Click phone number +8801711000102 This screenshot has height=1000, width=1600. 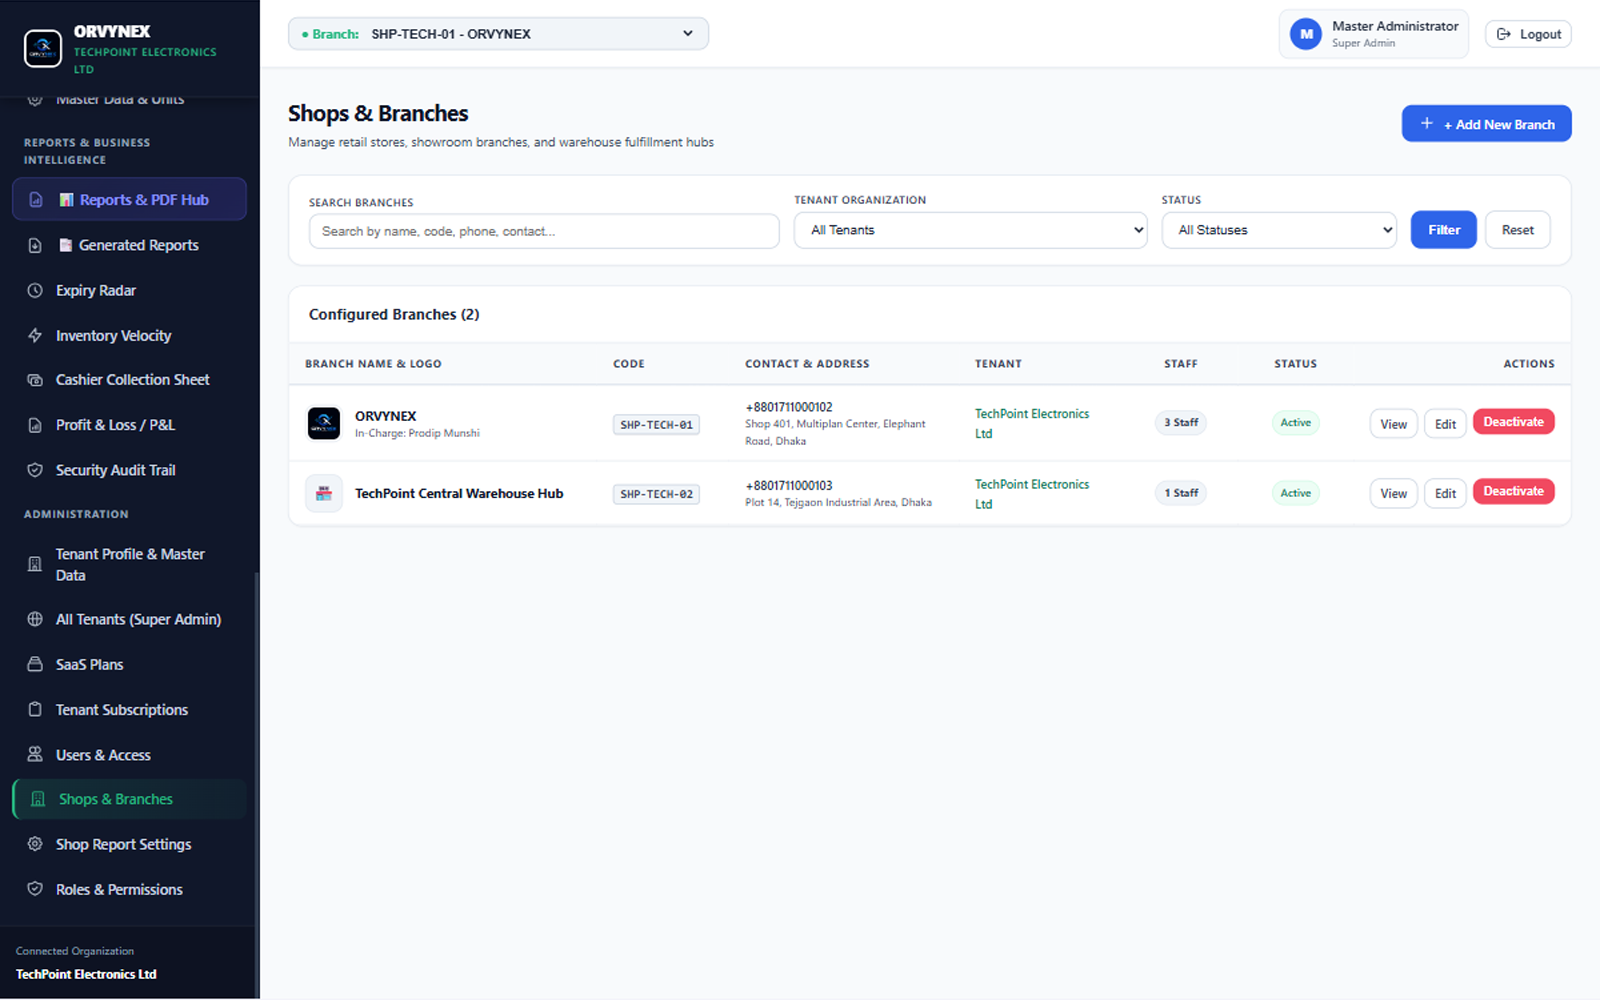click(x=789, y=407)
